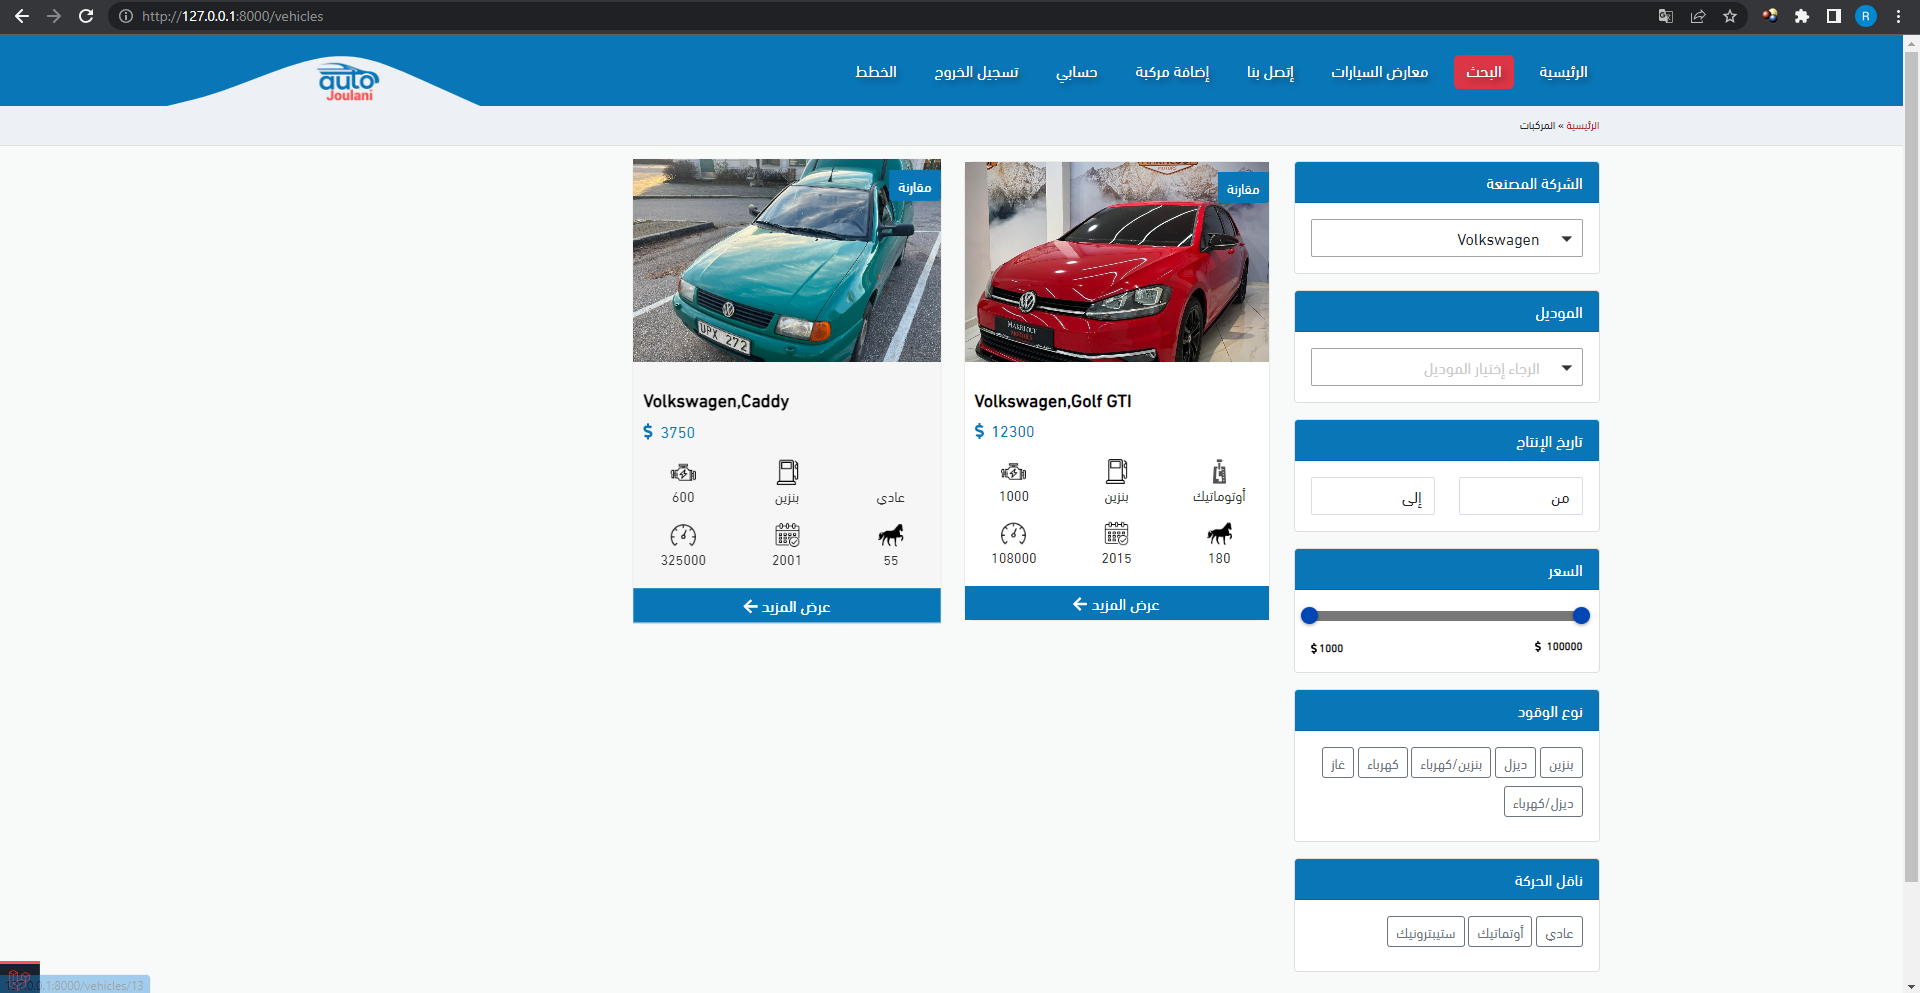Click horsepower horse icon on Caddy card

pos(890,535)
